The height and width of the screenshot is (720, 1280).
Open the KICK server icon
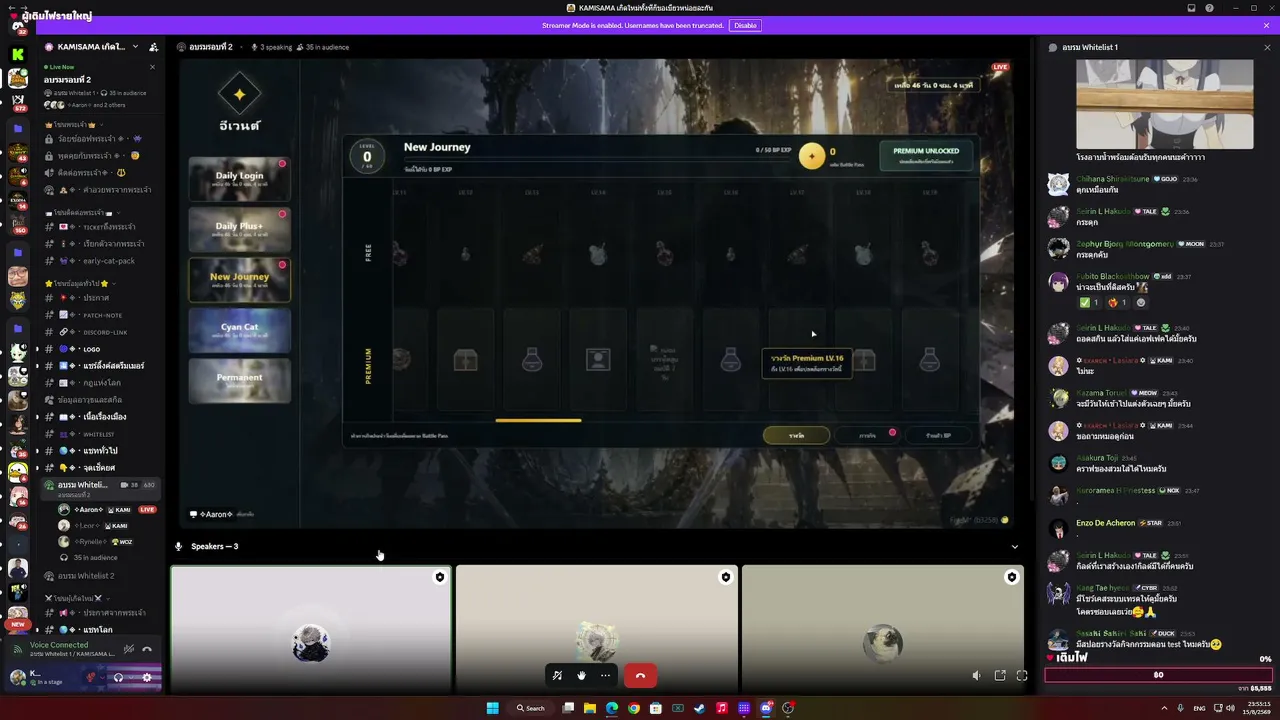click(17, 54)
